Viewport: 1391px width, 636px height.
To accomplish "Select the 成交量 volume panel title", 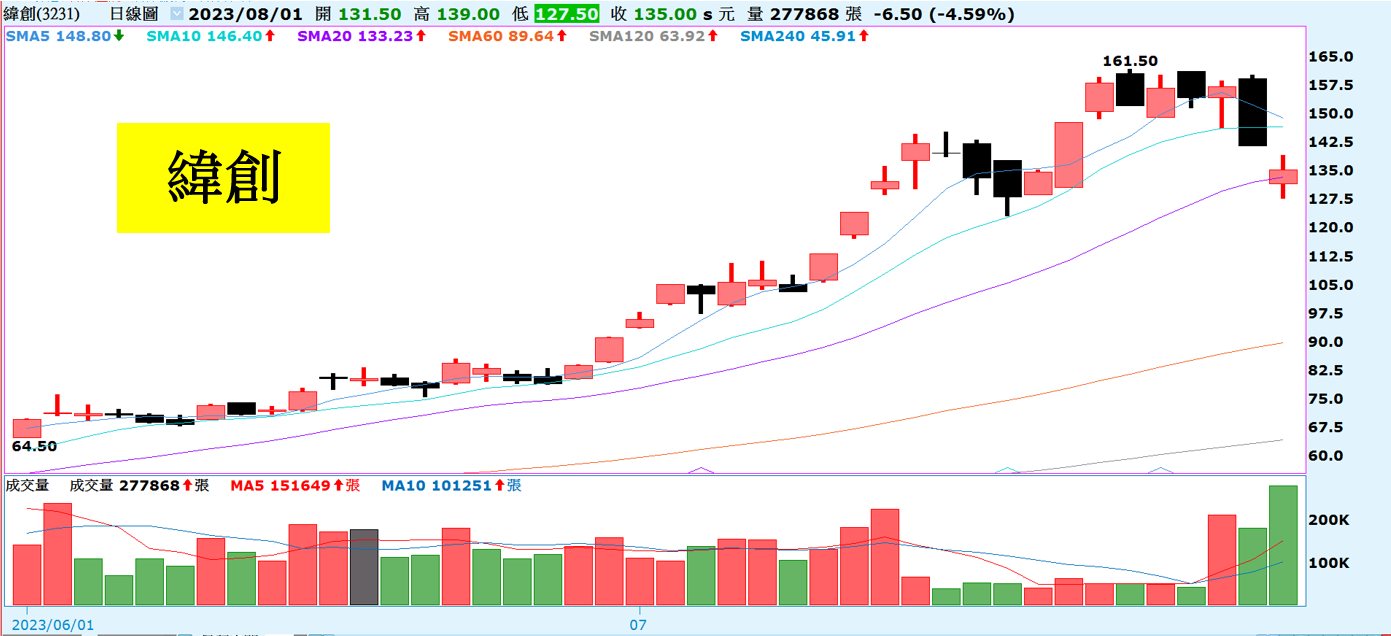I will [26, 486].
